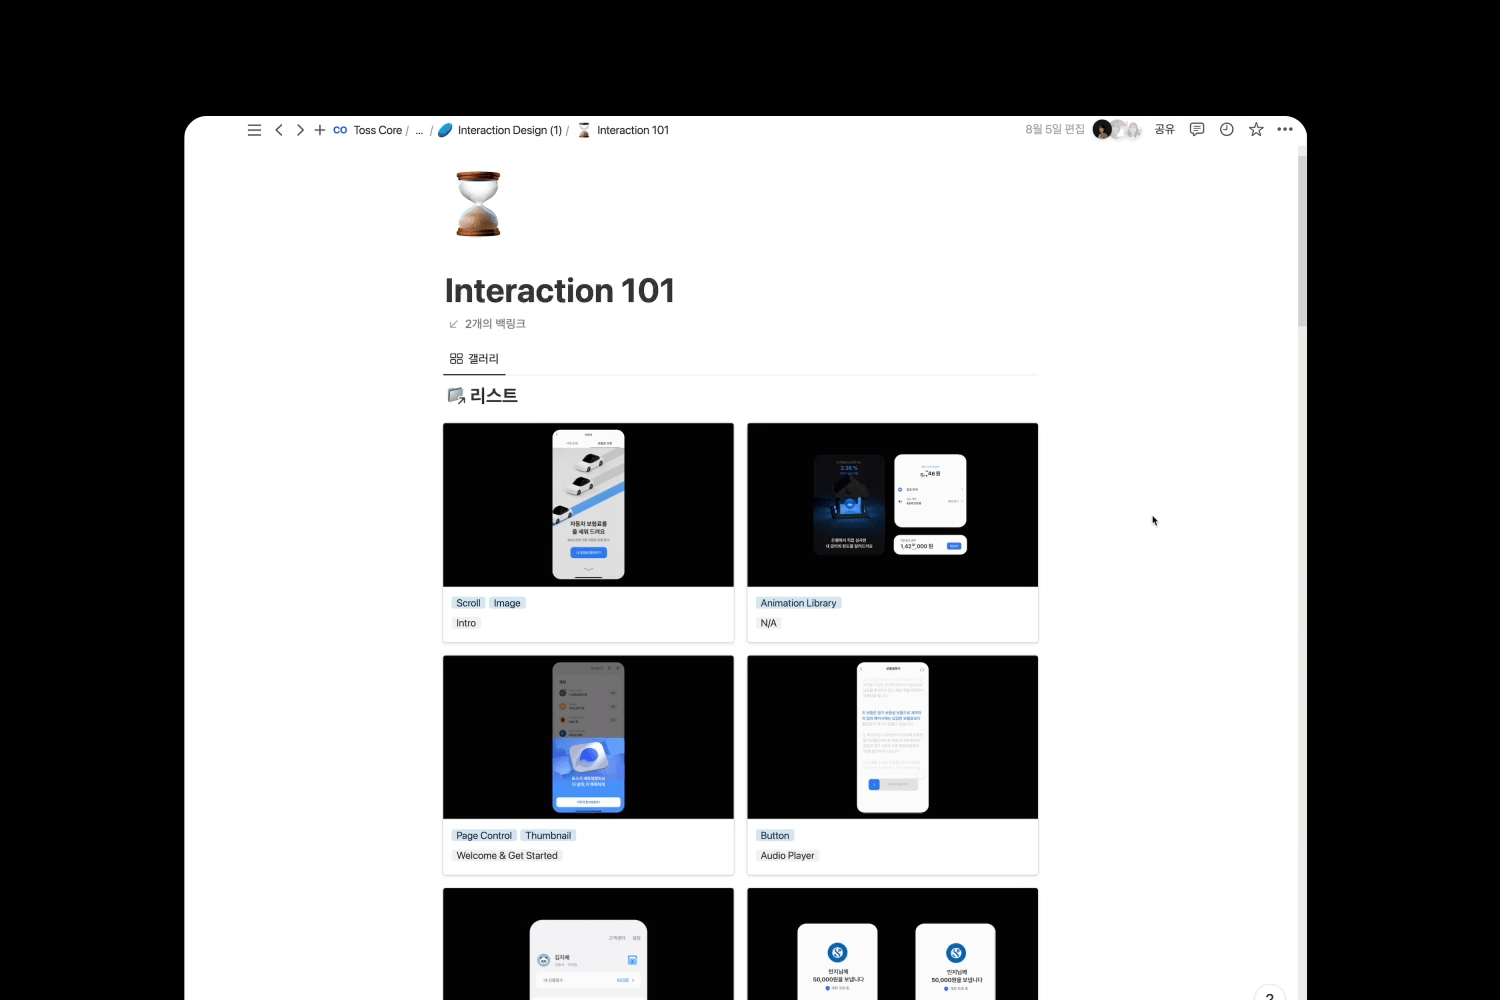
Task: Click the Page Control tag
Action: point(484,836)
